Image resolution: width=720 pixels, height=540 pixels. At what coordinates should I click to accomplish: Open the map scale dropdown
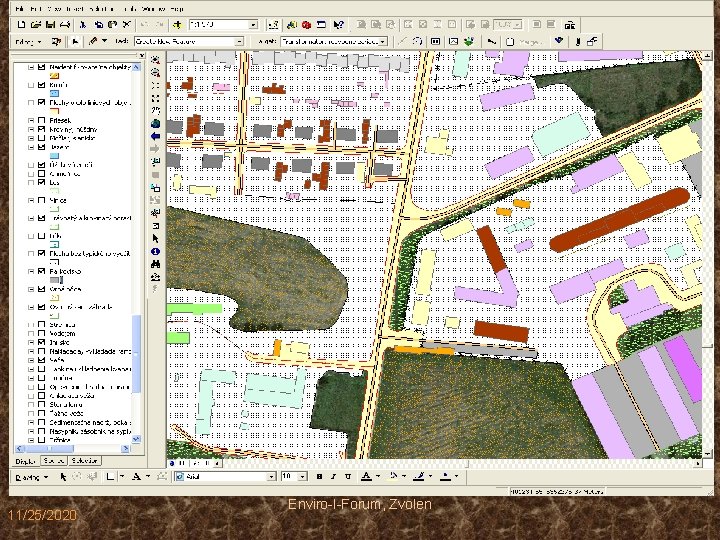coord(253,23)
